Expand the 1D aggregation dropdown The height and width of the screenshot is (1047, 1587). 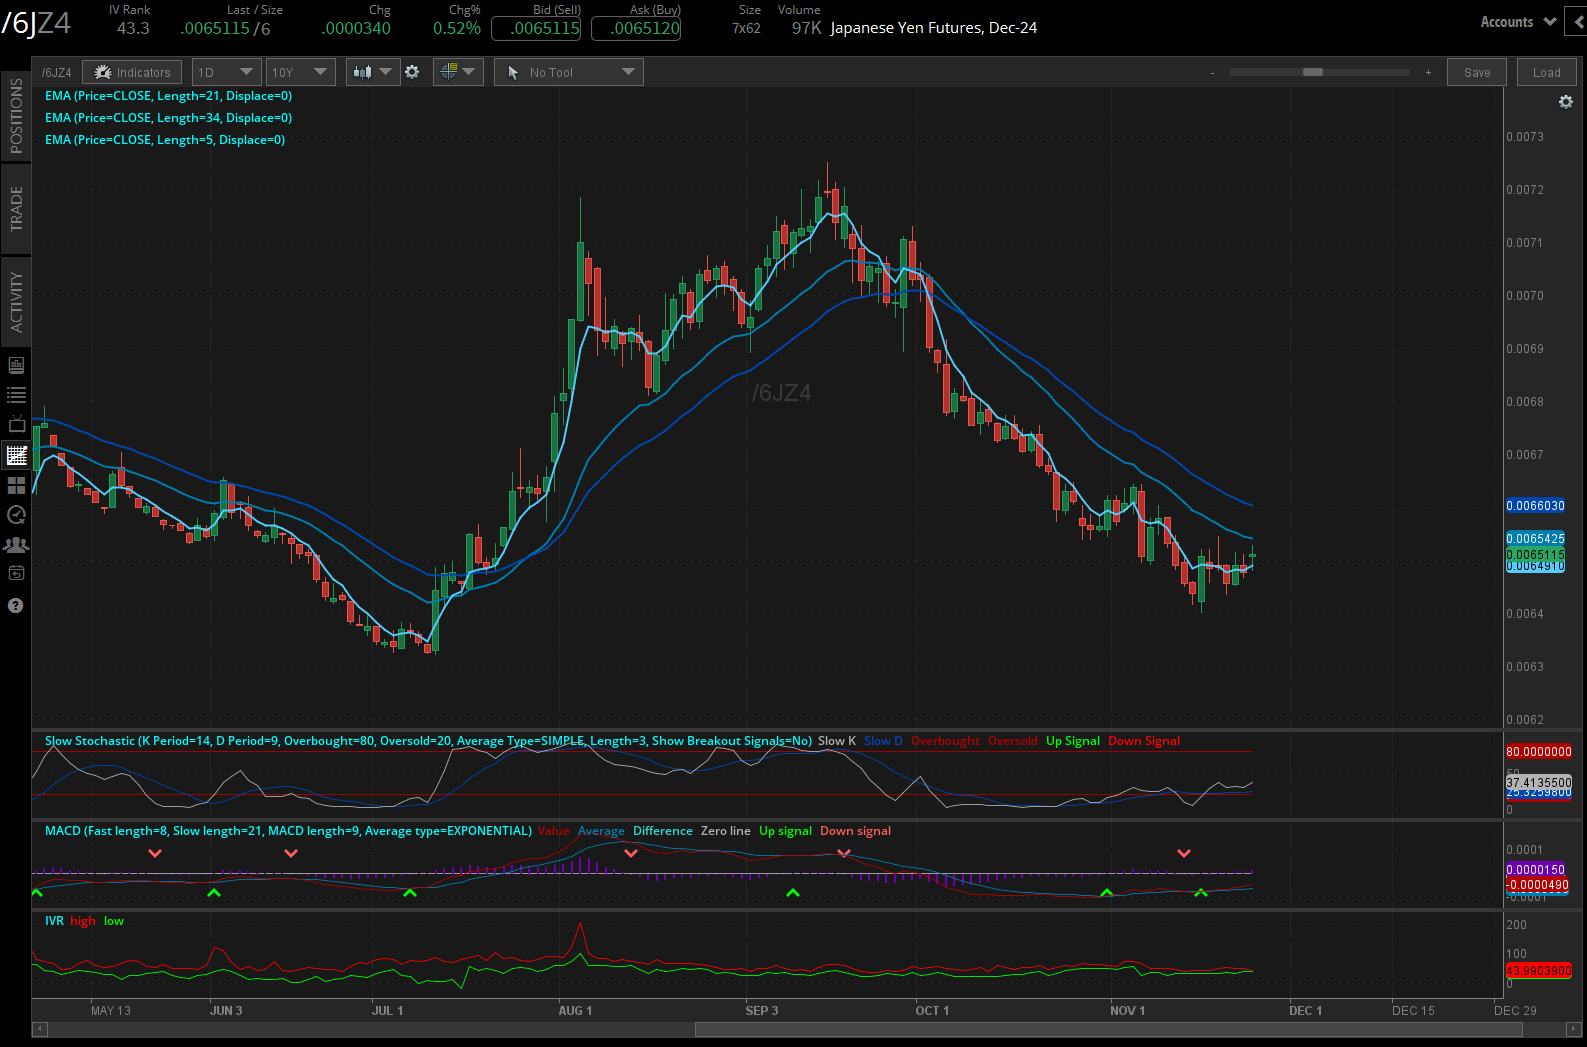[x=226, y=72]
